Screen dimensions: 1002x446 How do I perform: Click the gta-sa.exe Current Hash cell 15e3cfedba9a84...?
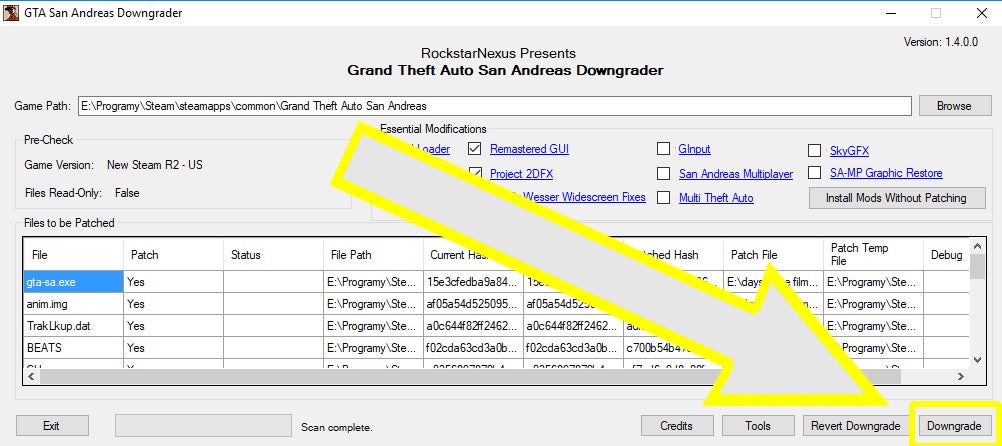[474, 282]
